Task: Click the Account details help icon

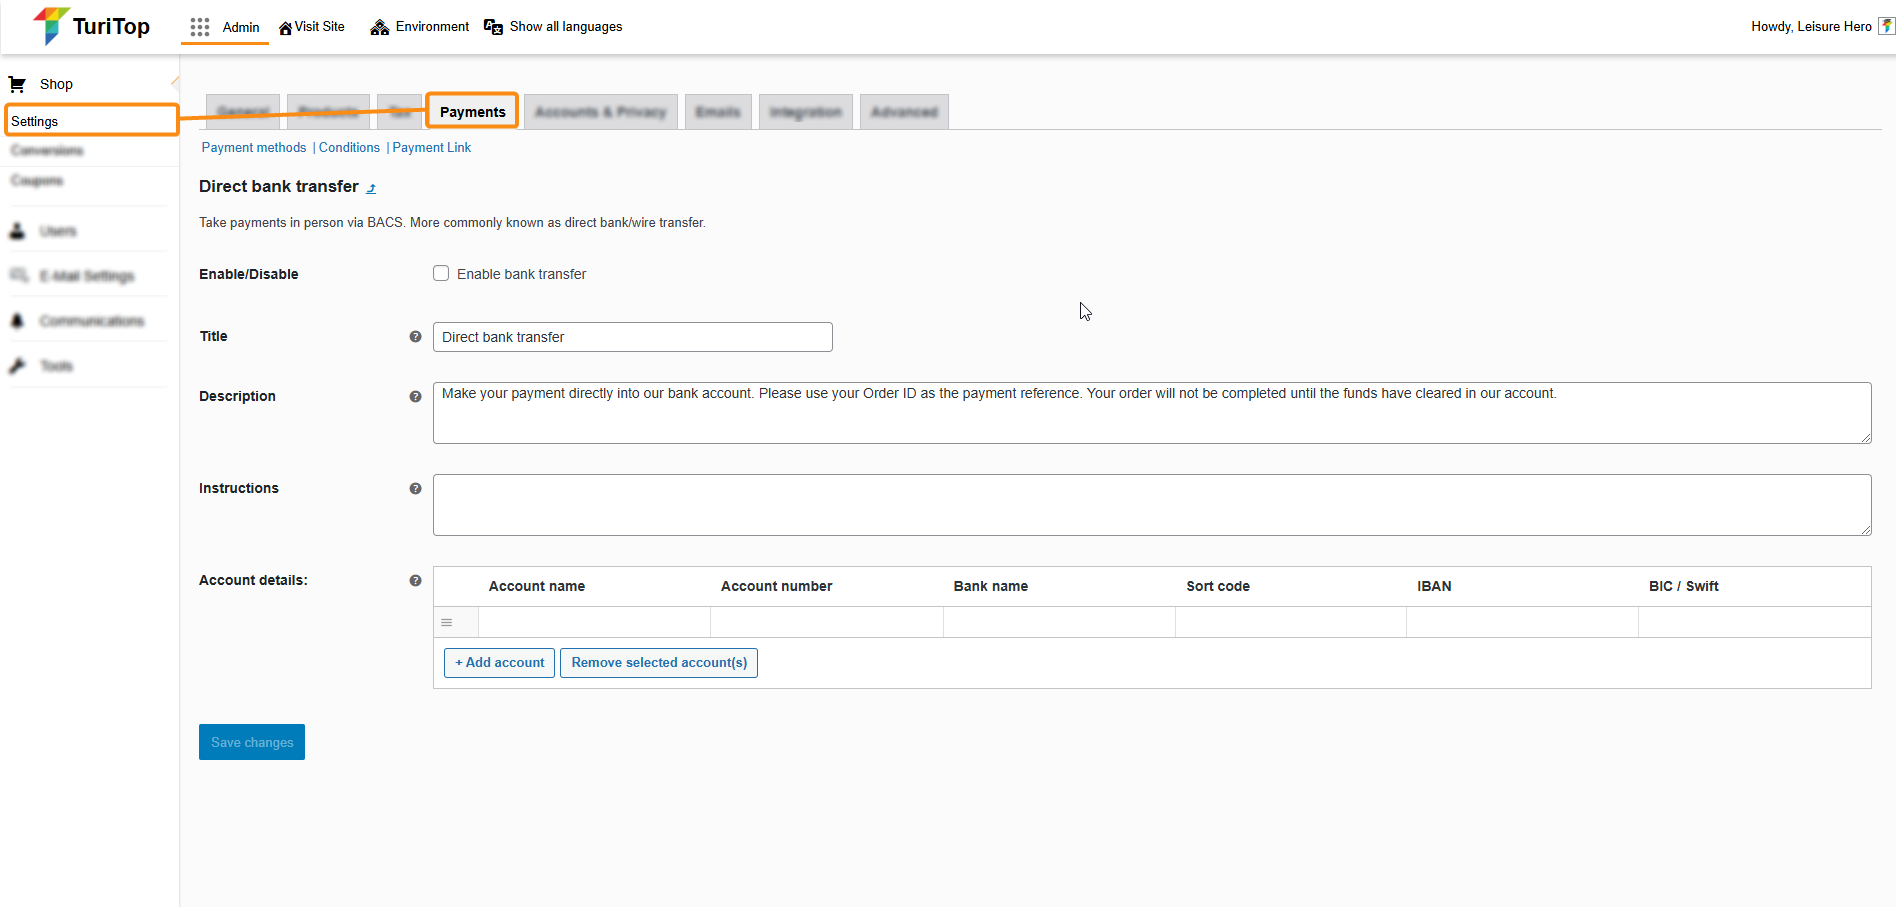Action: tap(415, 581)
